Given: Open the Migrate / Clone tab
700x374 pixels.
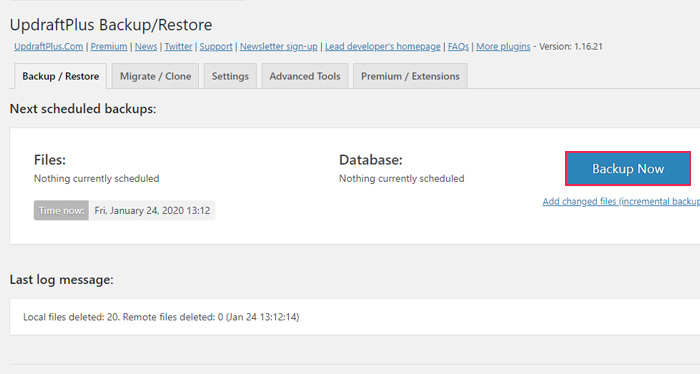Looking at the screenshot, I should click(x=155, y=76).
